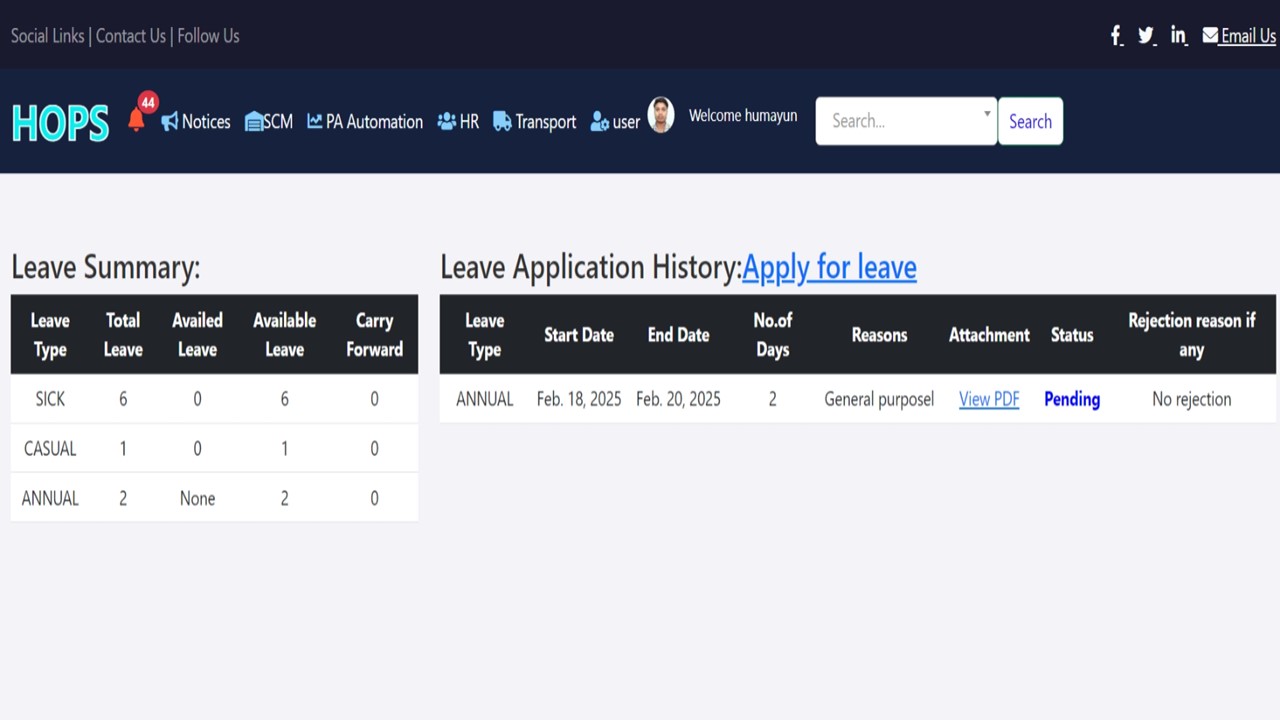1280x720 pixels.
Task: Open the Facebook social icon
Action: (x=1117, y=36)
